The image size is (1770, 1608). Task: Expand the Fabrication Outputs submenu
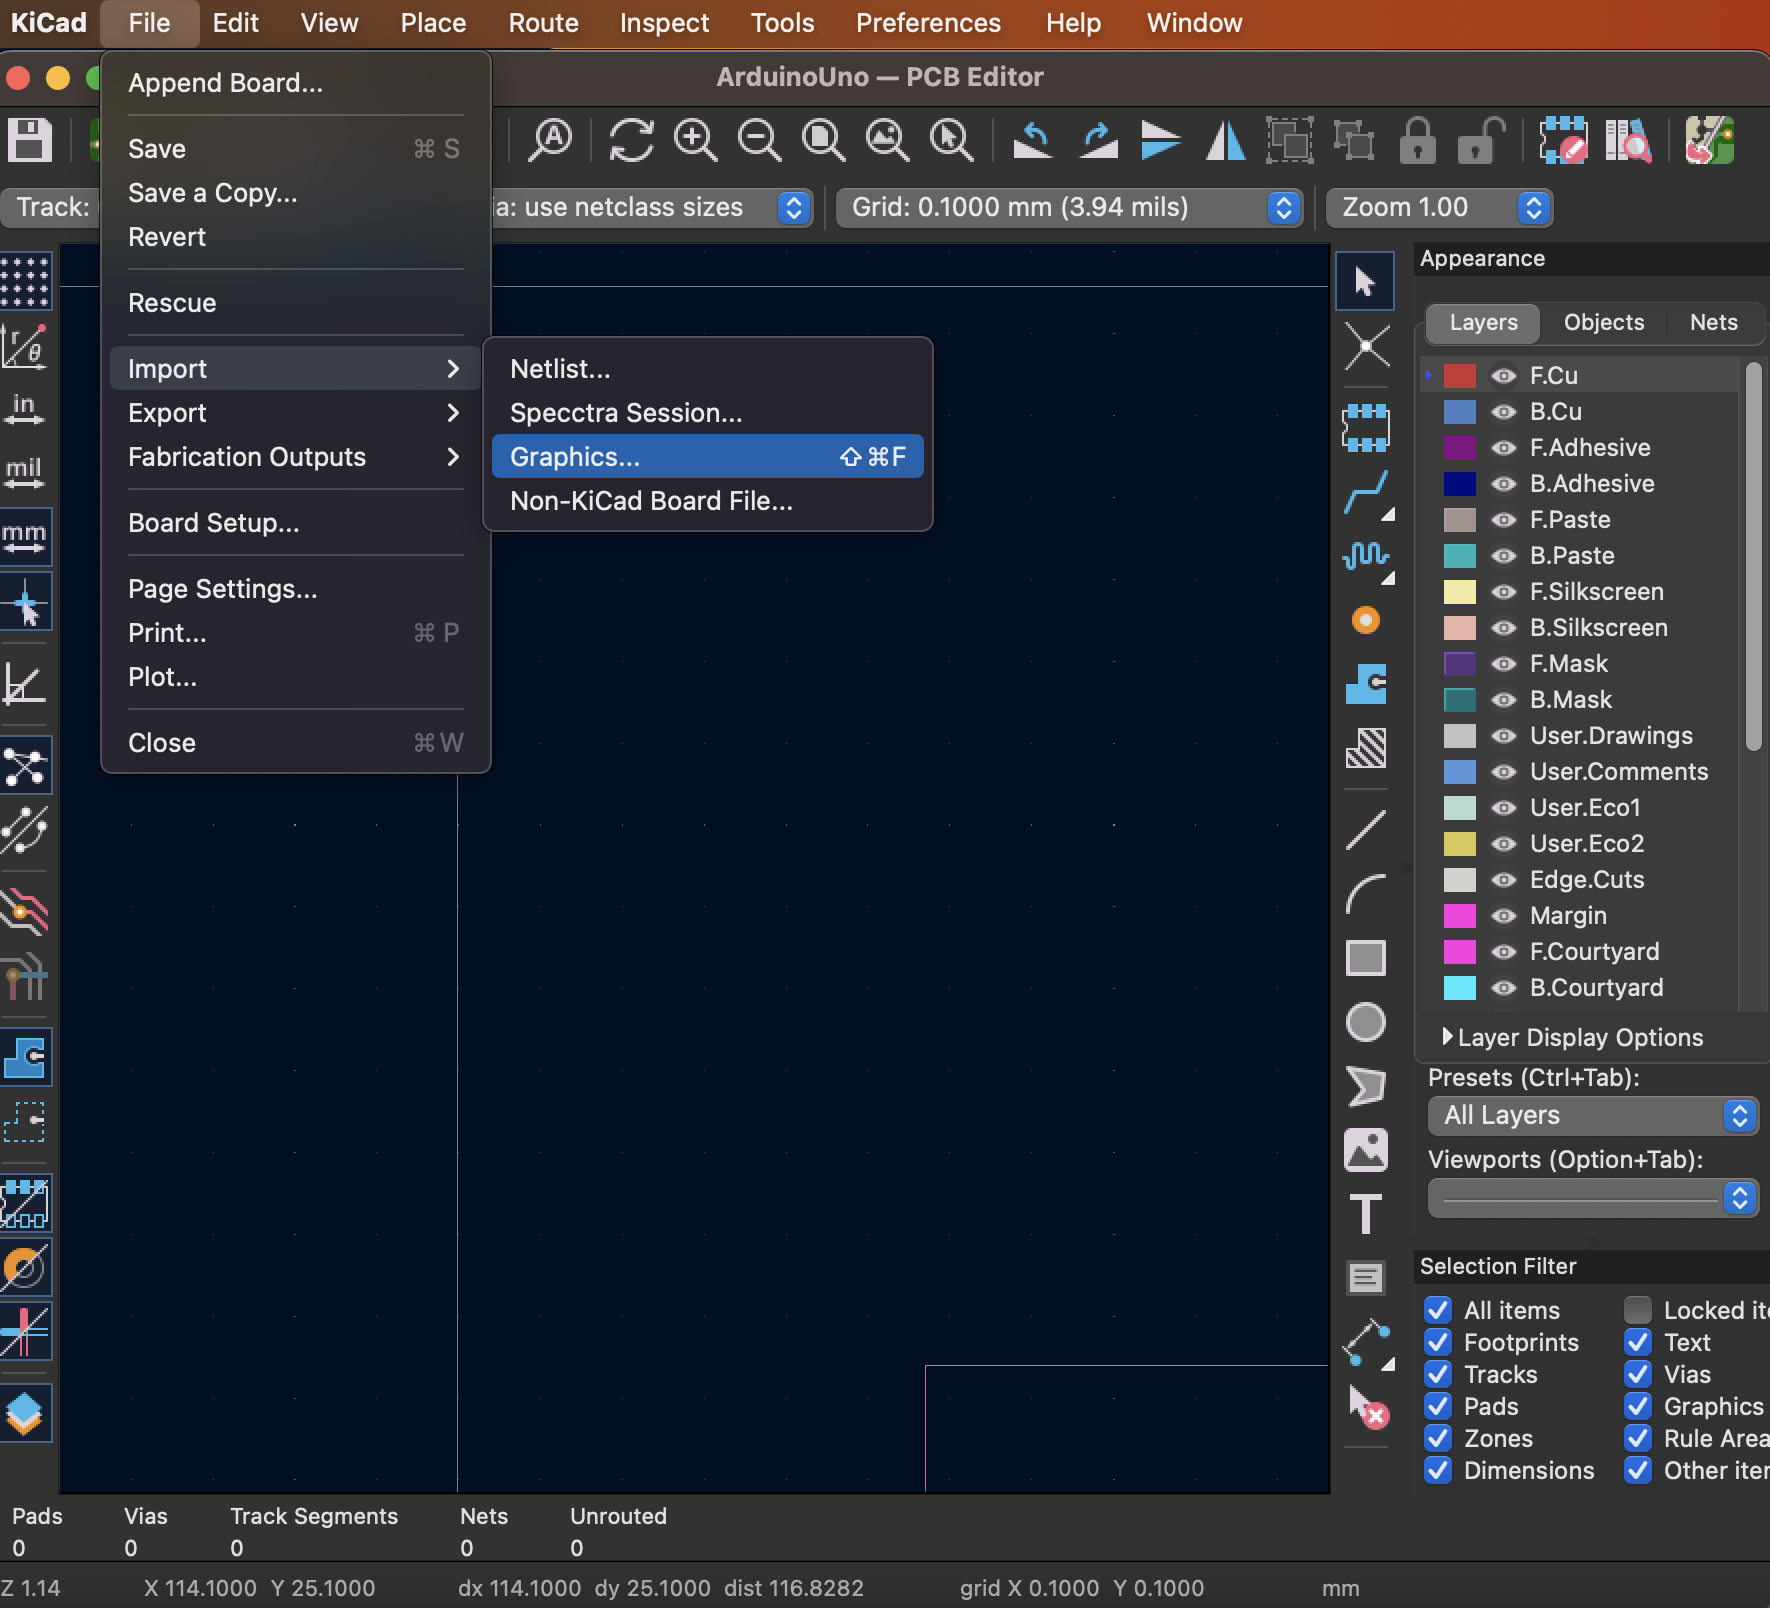pyautogui.click(x=294, y=457)
